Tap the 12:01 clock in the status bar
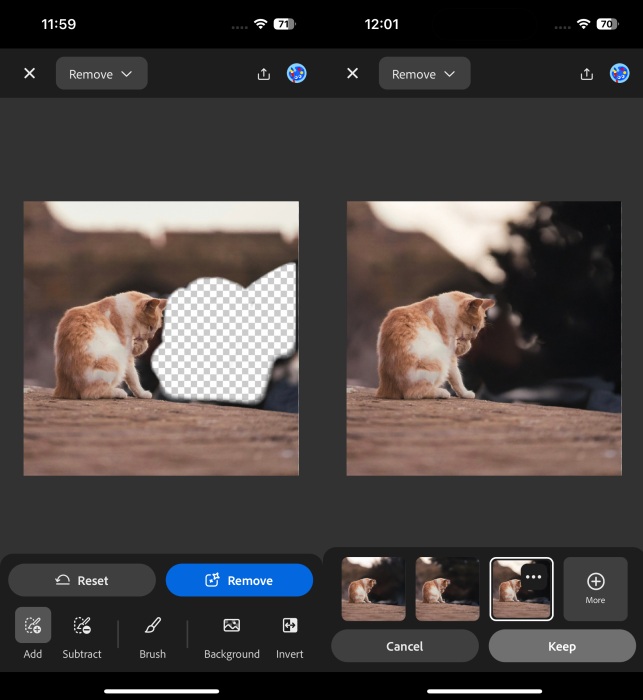 pyautogui.click(x=381, y=24)
